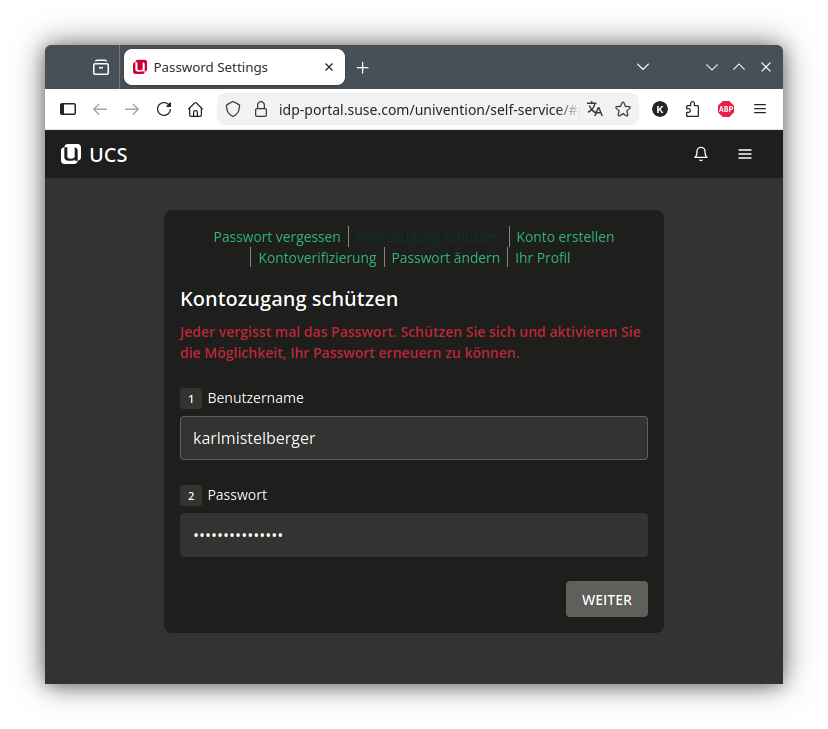Image resolution: width=828 pixels, height=729 pixels.
Task: Reload the current page
Action: 164,109
